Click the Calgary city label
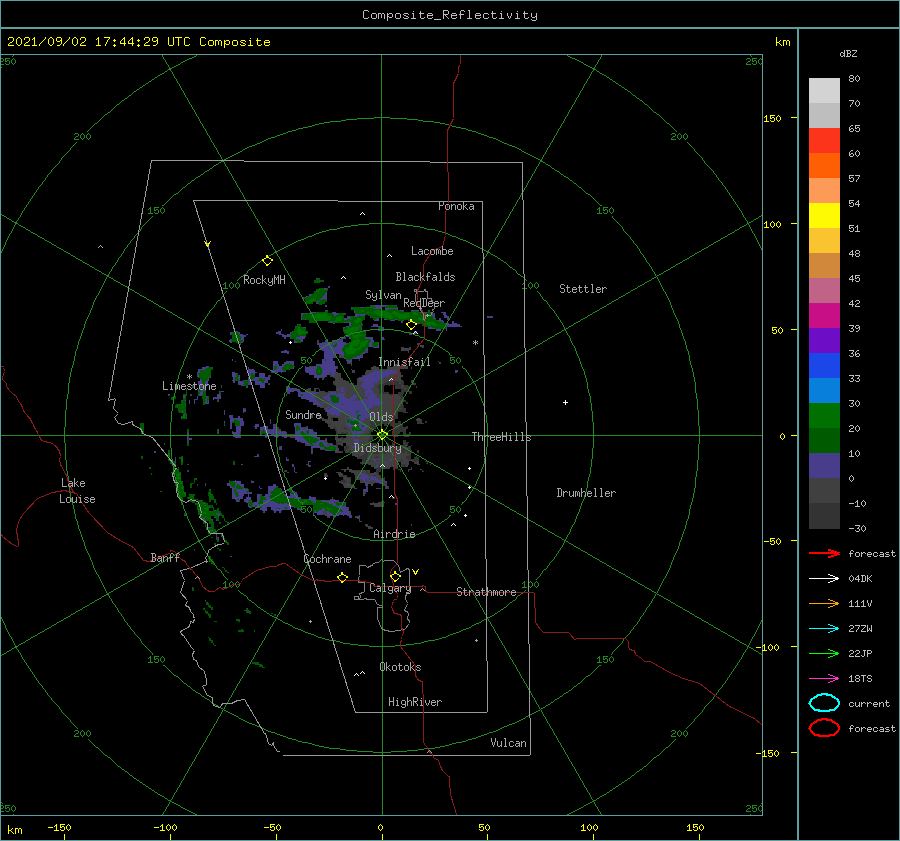The image size is (900, 841). point(390,588)
